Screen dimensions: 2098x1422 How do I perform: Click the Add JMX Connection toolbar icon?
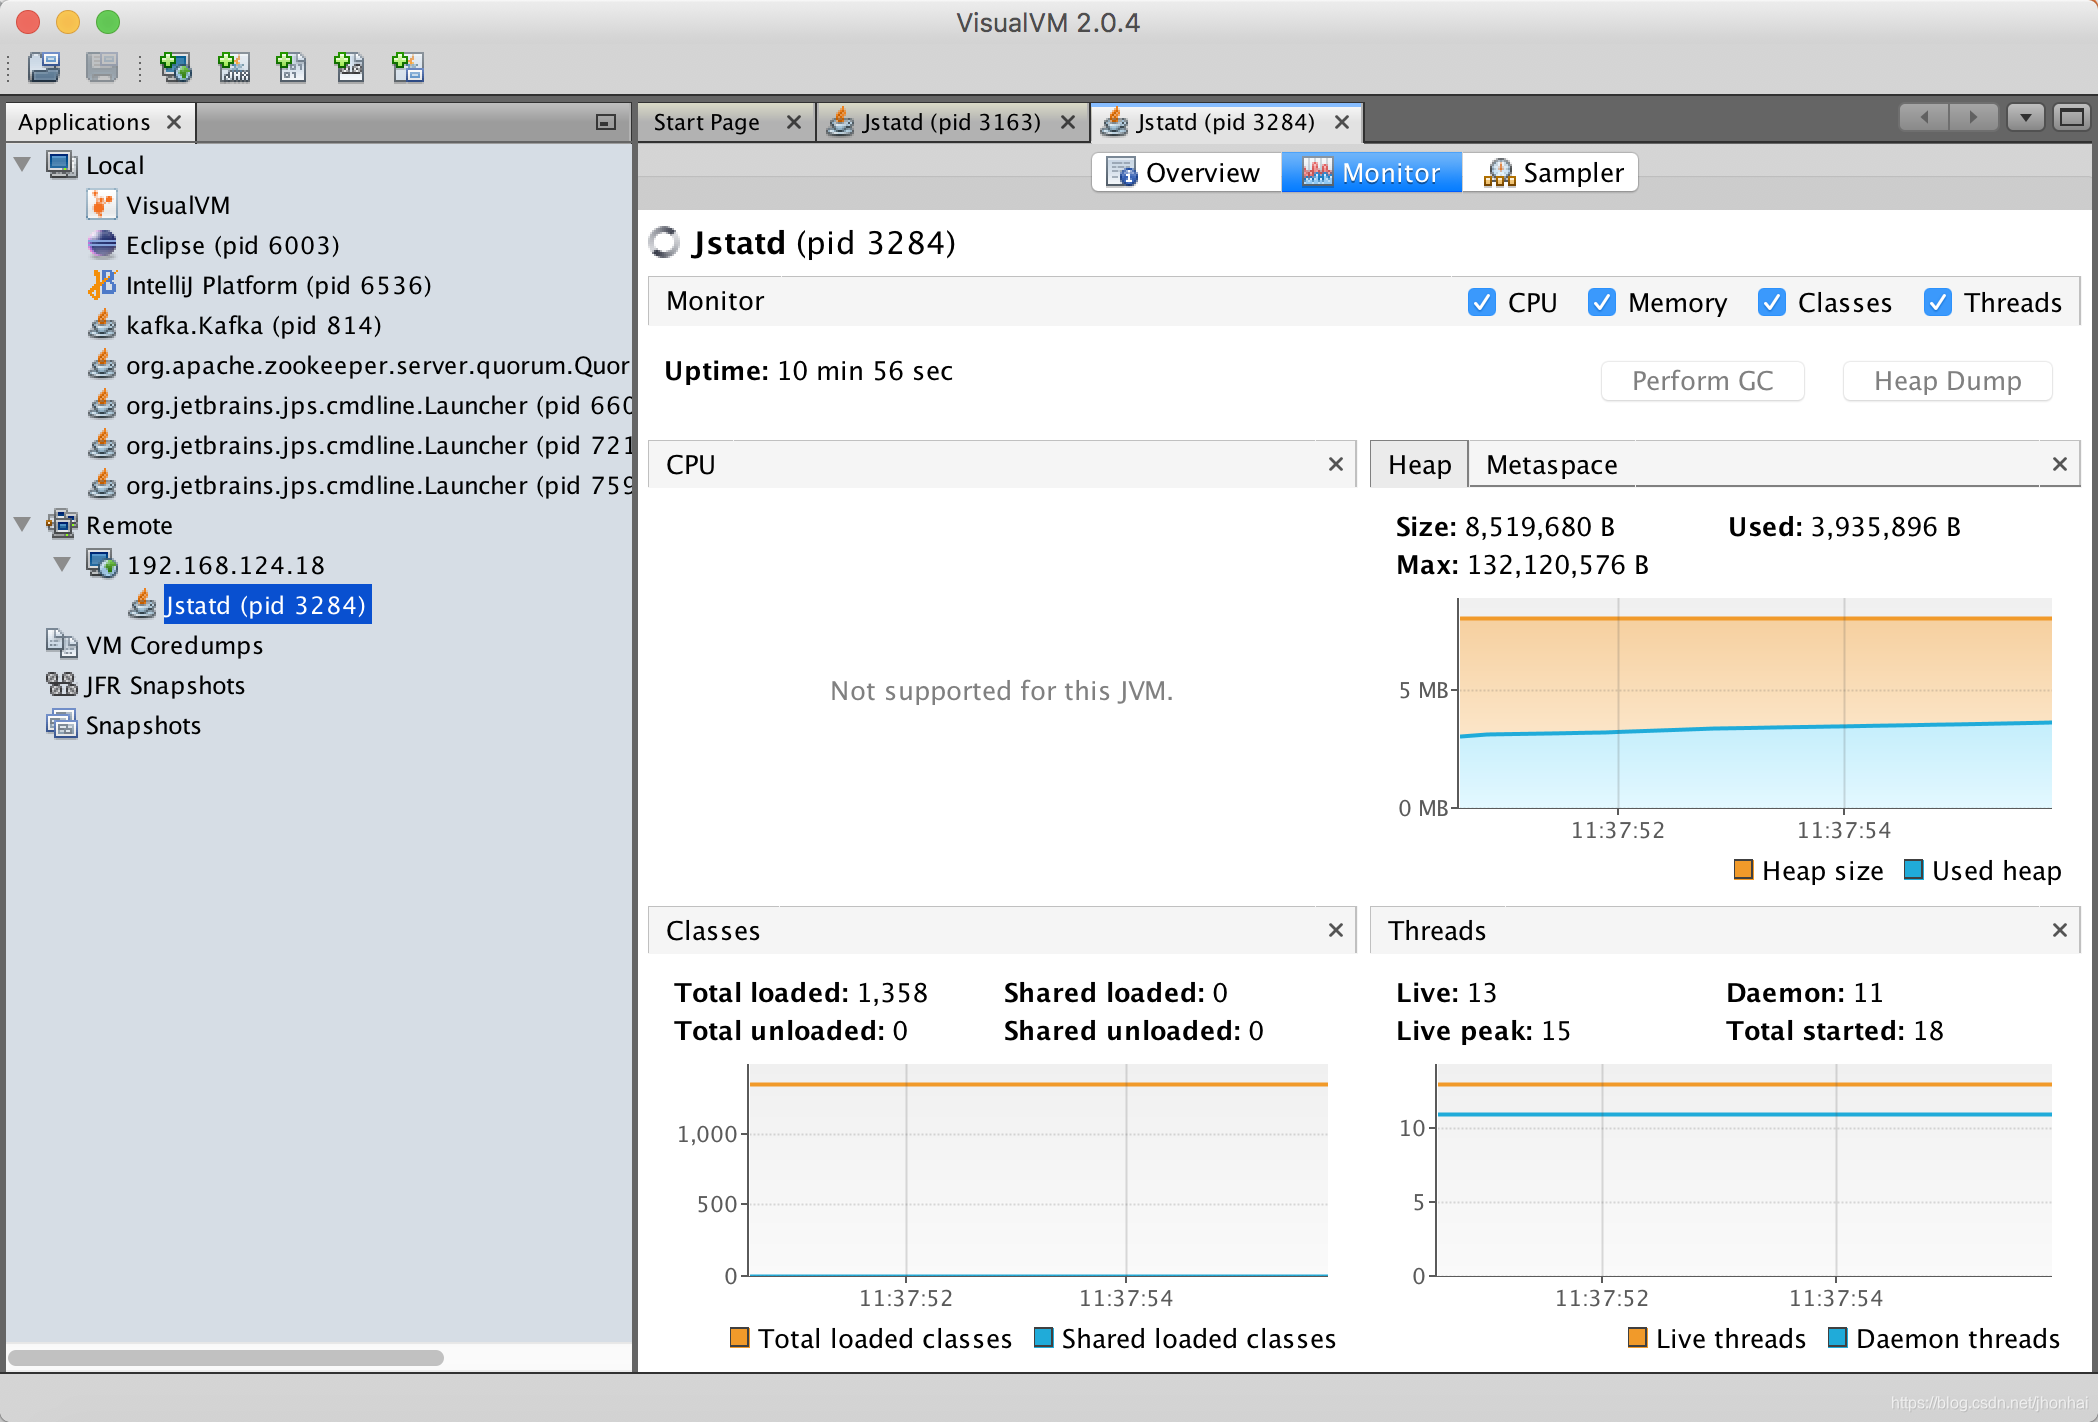pyautogui.click(x=234, y=67)
